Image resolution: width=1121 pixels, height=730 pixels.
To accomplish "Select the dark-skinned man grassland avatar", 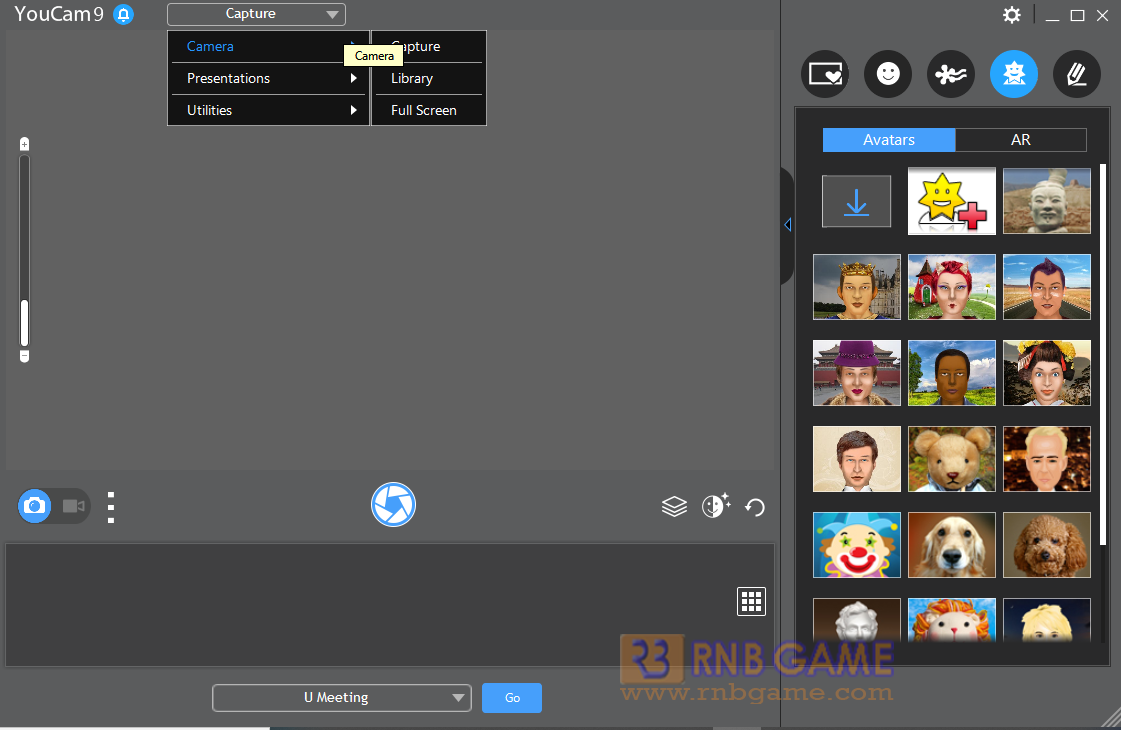I will [952, 373].
